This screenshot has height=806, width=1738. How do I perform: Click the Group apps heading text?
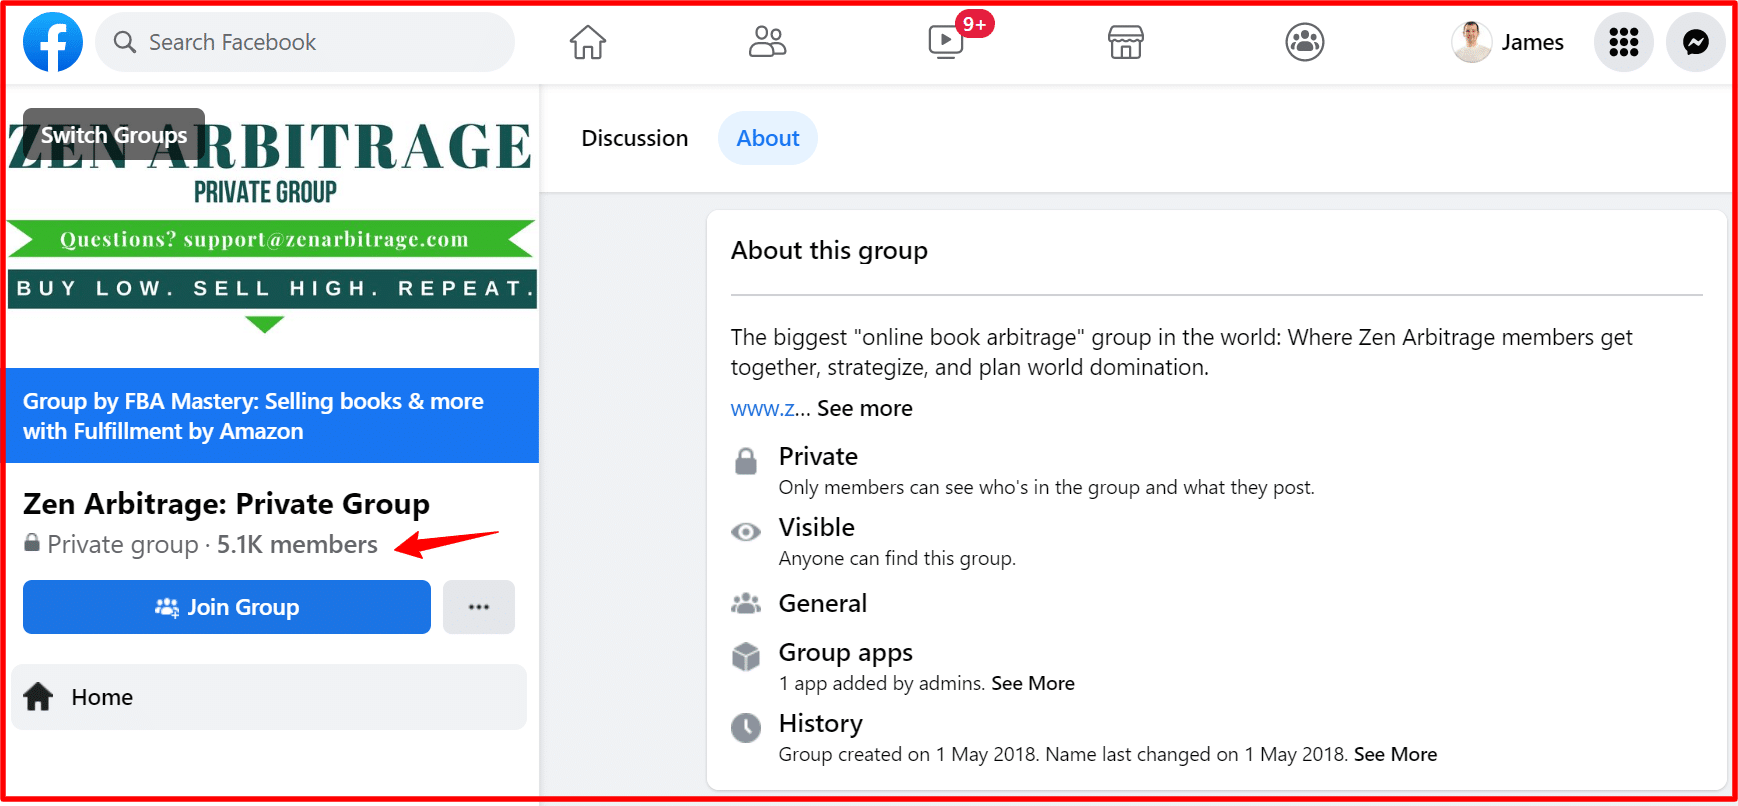tap(846, 652)
